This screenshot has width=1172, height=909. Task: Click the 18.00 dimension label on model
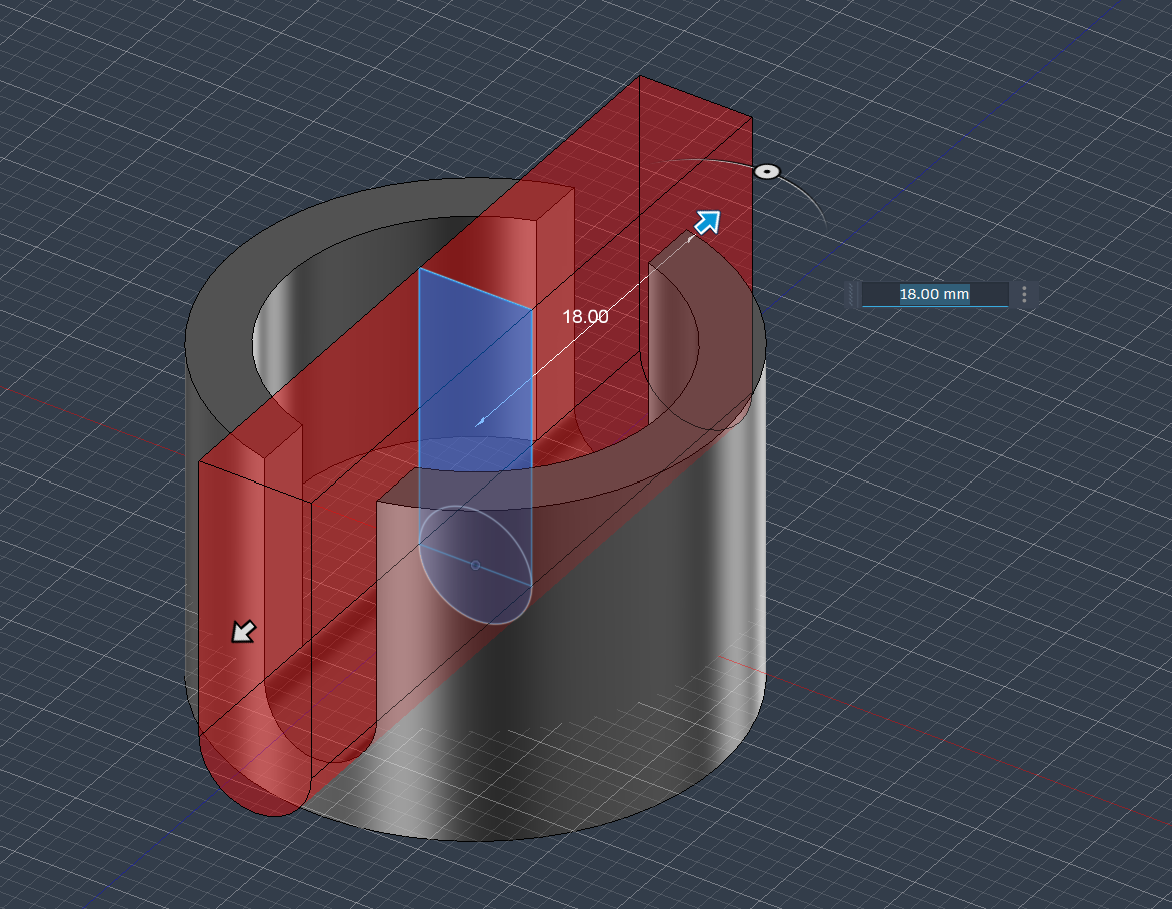point(585,317)
